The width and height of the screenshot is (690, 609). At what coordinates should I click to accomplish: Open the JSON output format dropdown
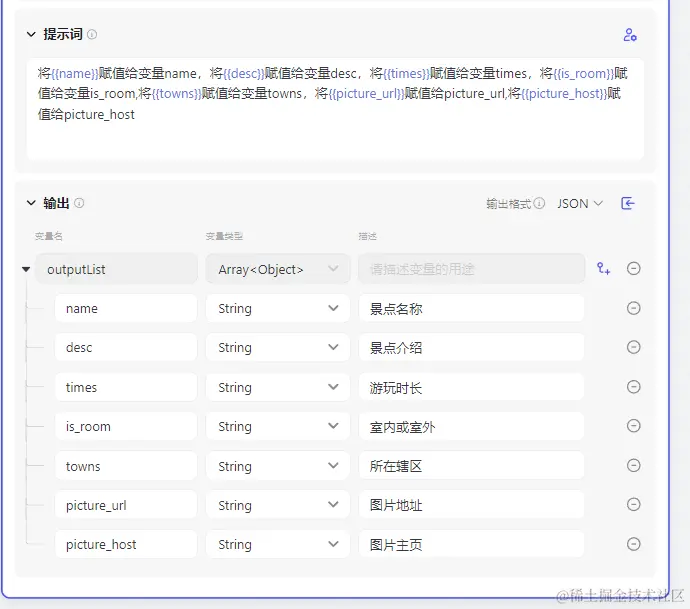[x=580, y=203]
